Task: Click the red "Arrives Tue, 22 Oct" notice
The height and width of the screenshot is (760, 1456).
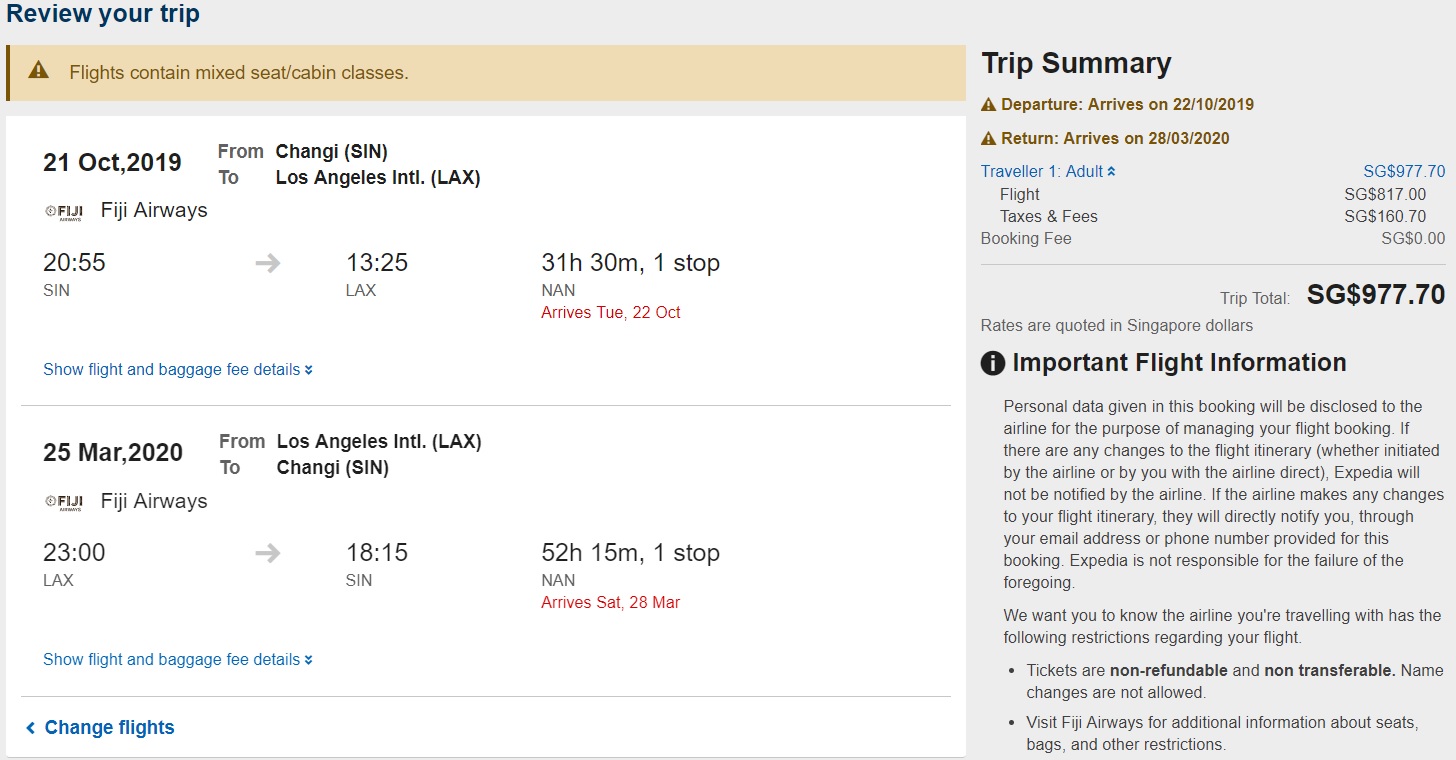Action: click(610, 313)
